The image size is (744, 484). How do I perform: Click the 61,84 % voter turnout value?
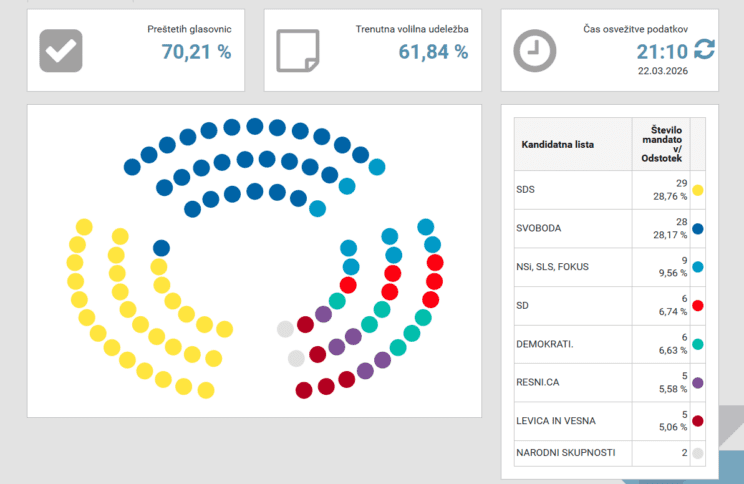(434, 52)
